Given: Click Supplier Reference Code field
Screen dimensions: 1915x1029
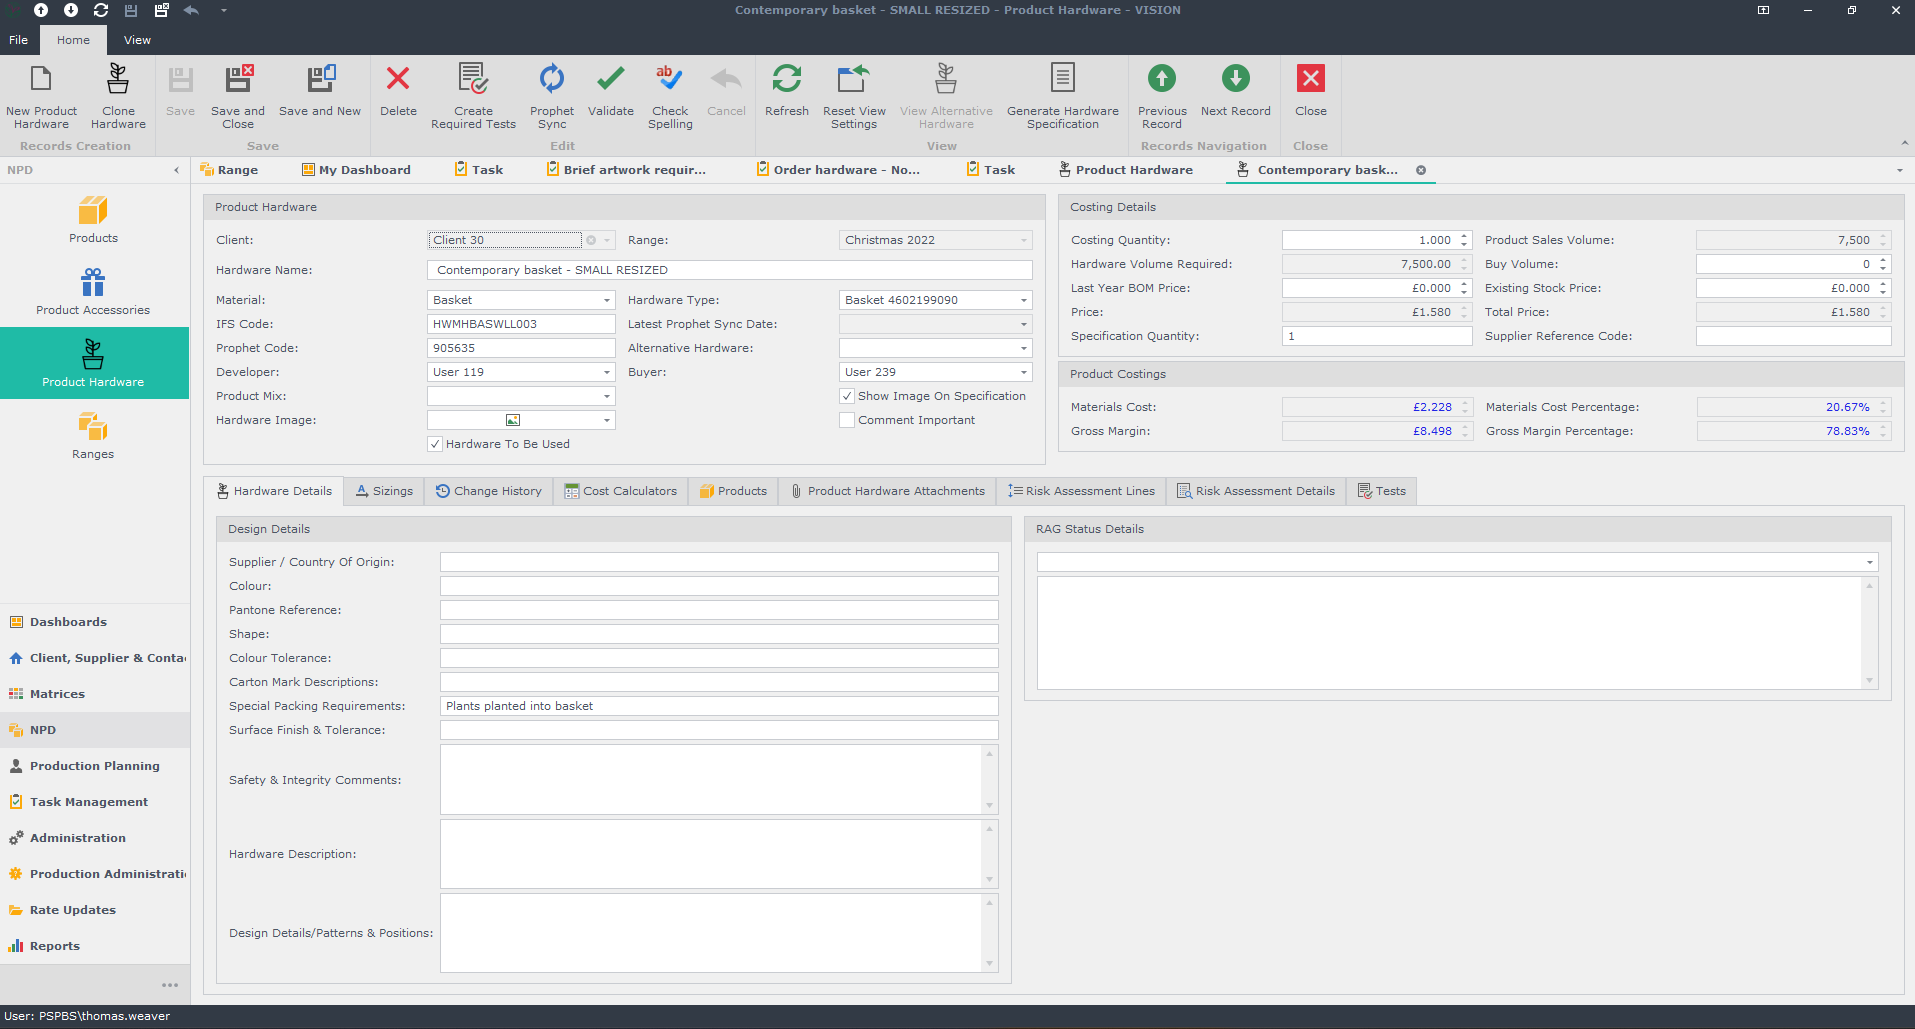Looking at the screenshot, I should [x=1793, y=336].
